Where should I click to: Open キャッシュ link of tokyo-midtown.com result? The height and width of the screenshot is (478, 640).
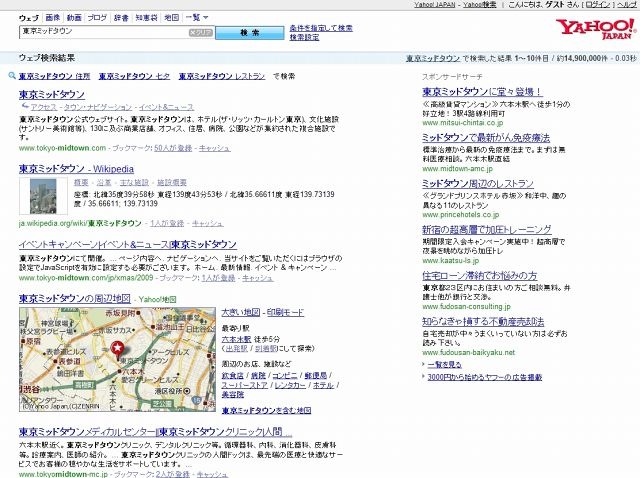click(x=215, y=148)
